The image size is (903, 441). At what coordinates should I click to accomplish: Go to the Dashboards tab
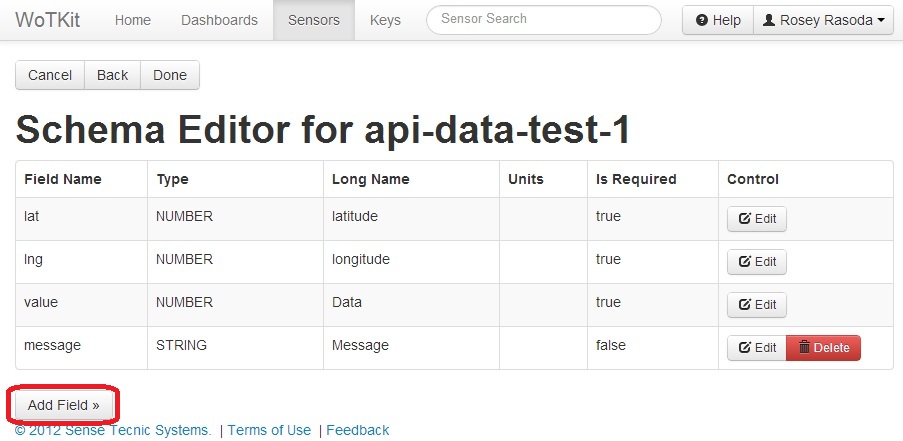[219, 20]
